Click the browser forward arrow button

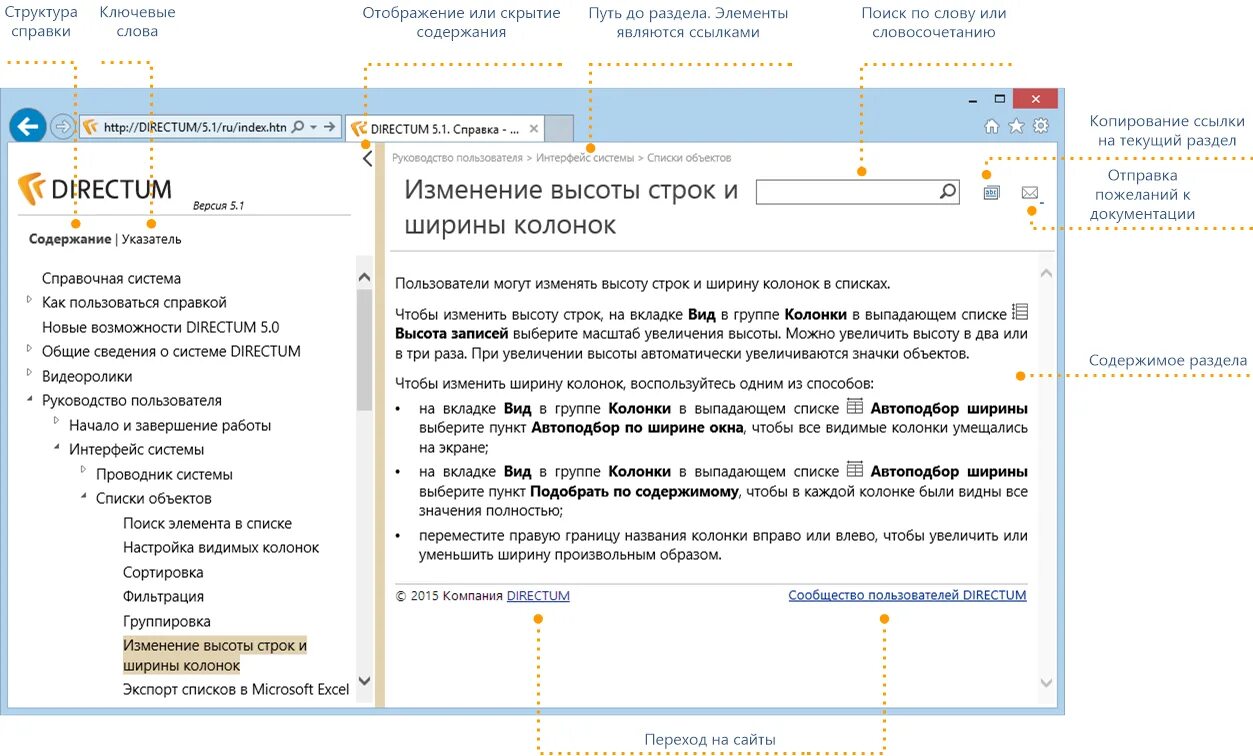click(x=63, y=127)
